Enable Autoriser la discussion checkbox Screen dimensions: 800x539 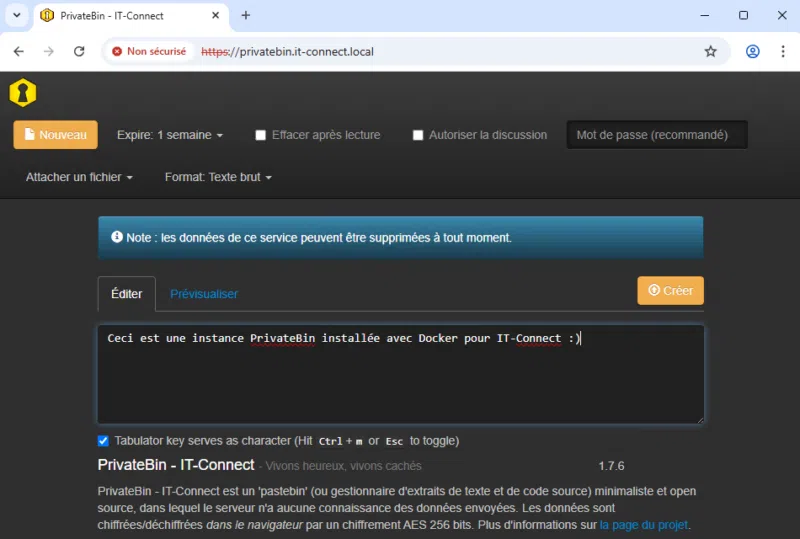418,135
